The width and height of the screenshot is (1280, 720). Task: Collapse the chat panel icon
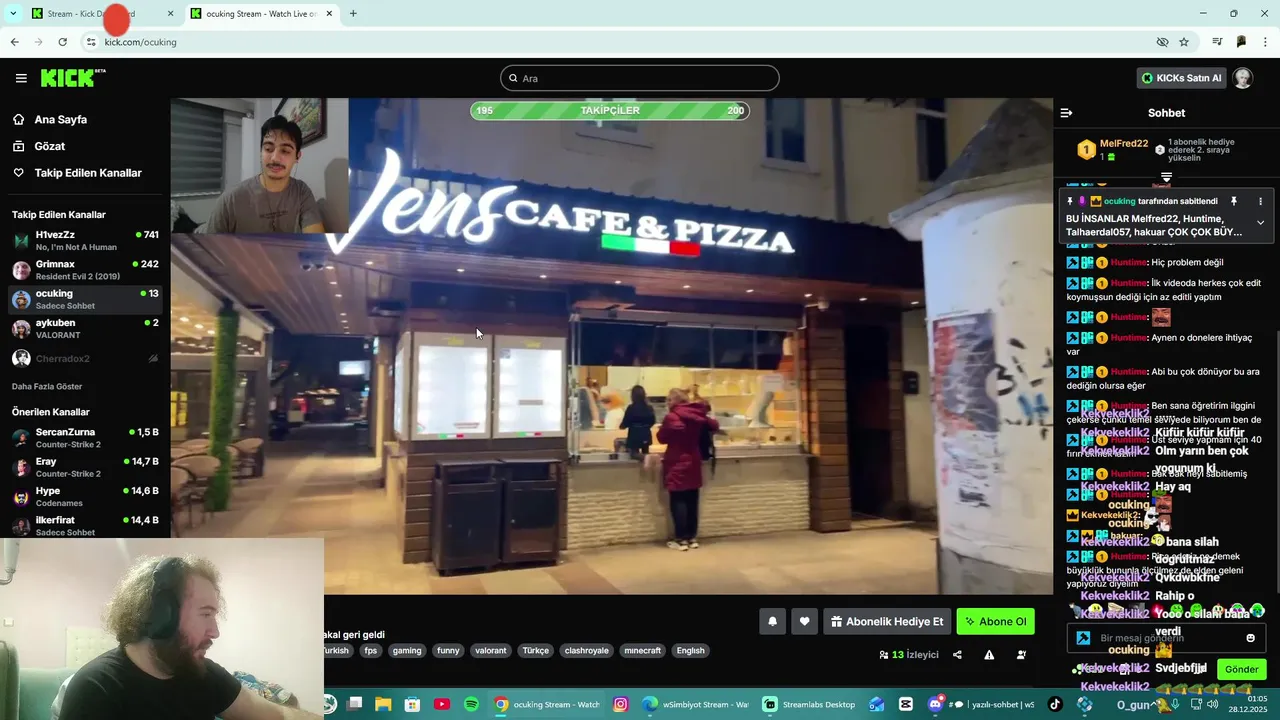click(1066, 113)
